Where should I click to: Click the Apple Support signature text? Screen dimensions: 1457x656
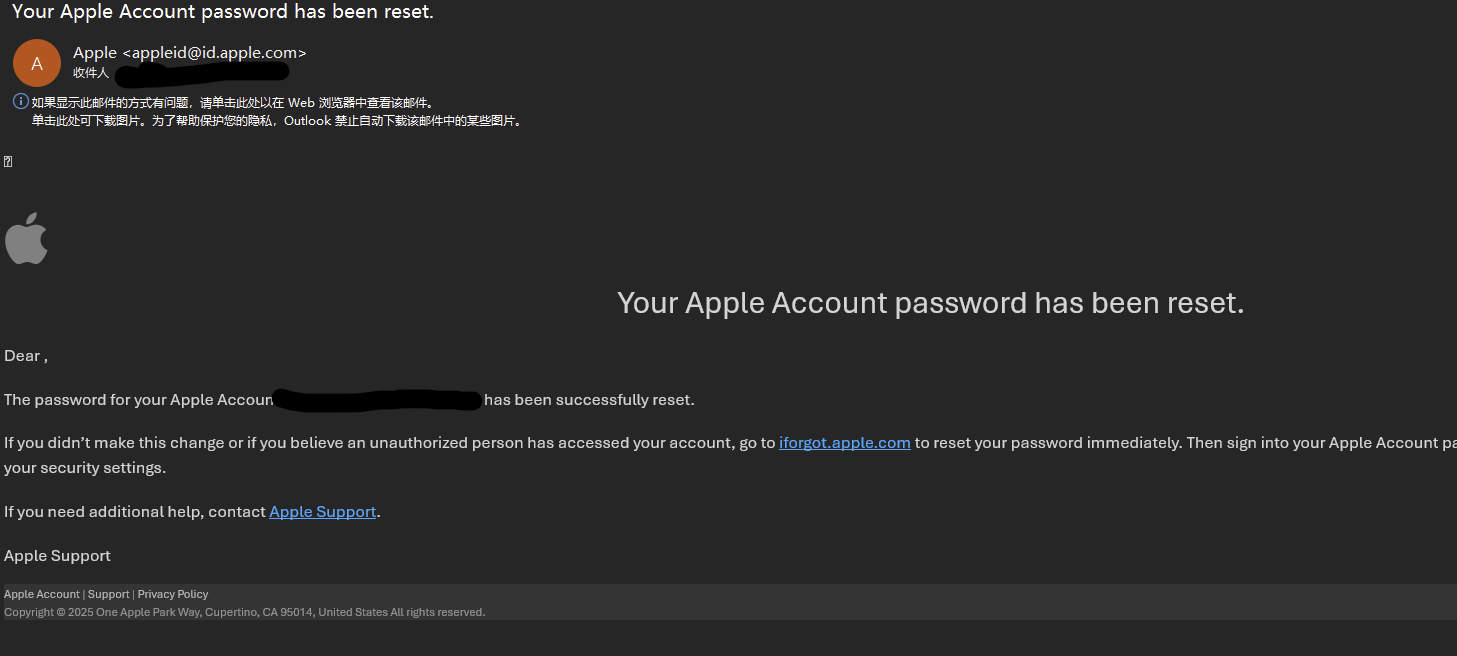(58, 556)
